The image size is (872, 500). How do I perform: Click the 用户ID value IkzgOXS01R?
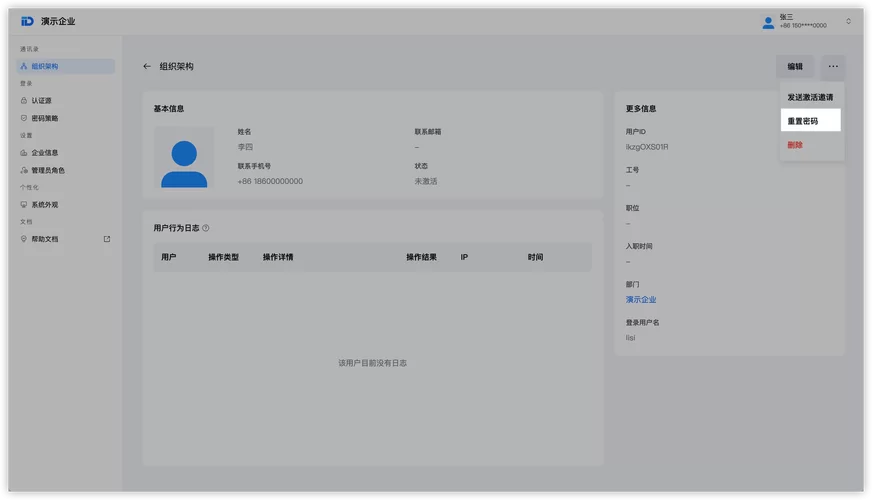pyautogui.click(x=647, y=147)
